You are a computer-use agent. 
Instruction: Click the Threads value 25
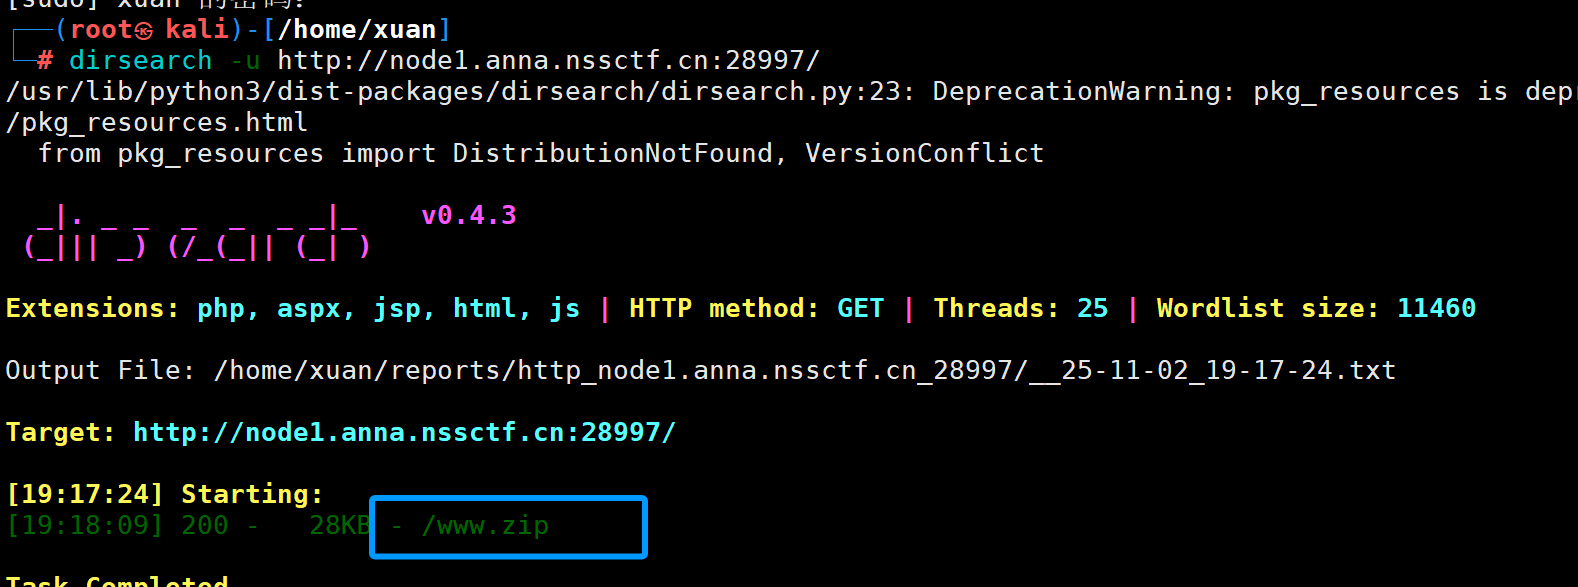coord(1092,308)
